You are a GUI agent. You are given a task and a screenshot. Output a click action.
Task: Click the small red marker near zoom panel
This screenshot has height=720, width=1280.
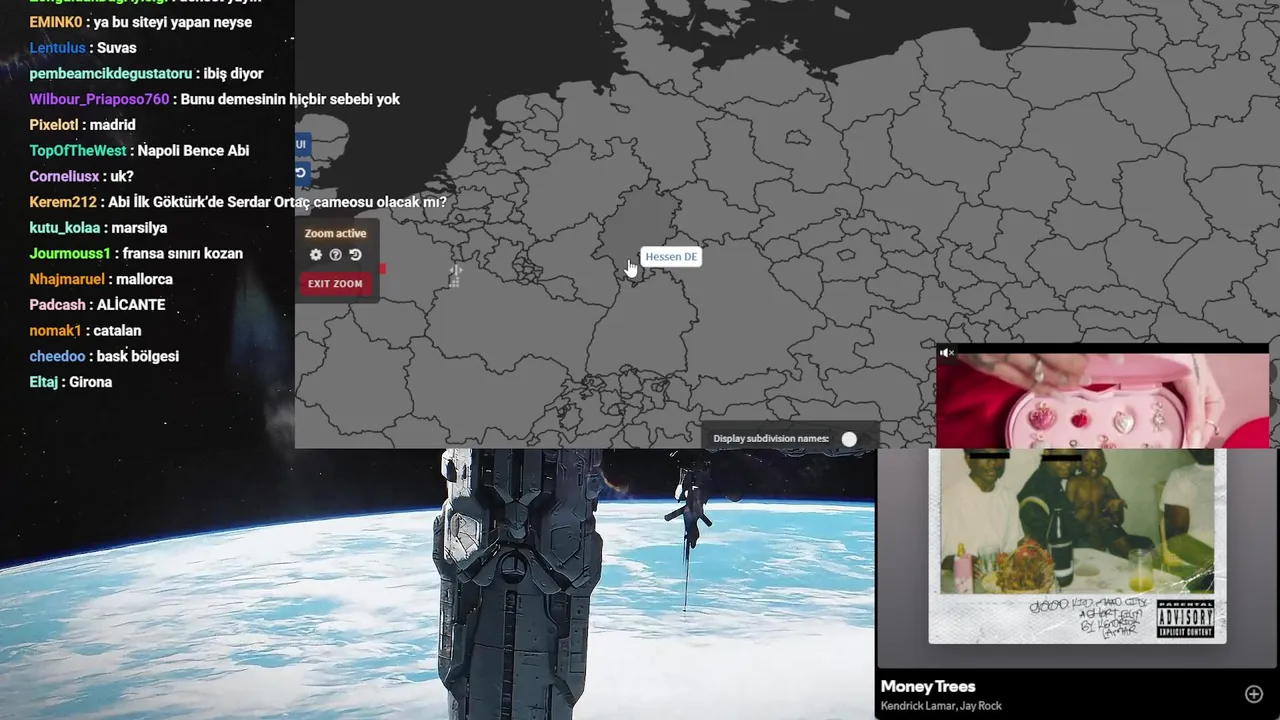click(383, 268)
